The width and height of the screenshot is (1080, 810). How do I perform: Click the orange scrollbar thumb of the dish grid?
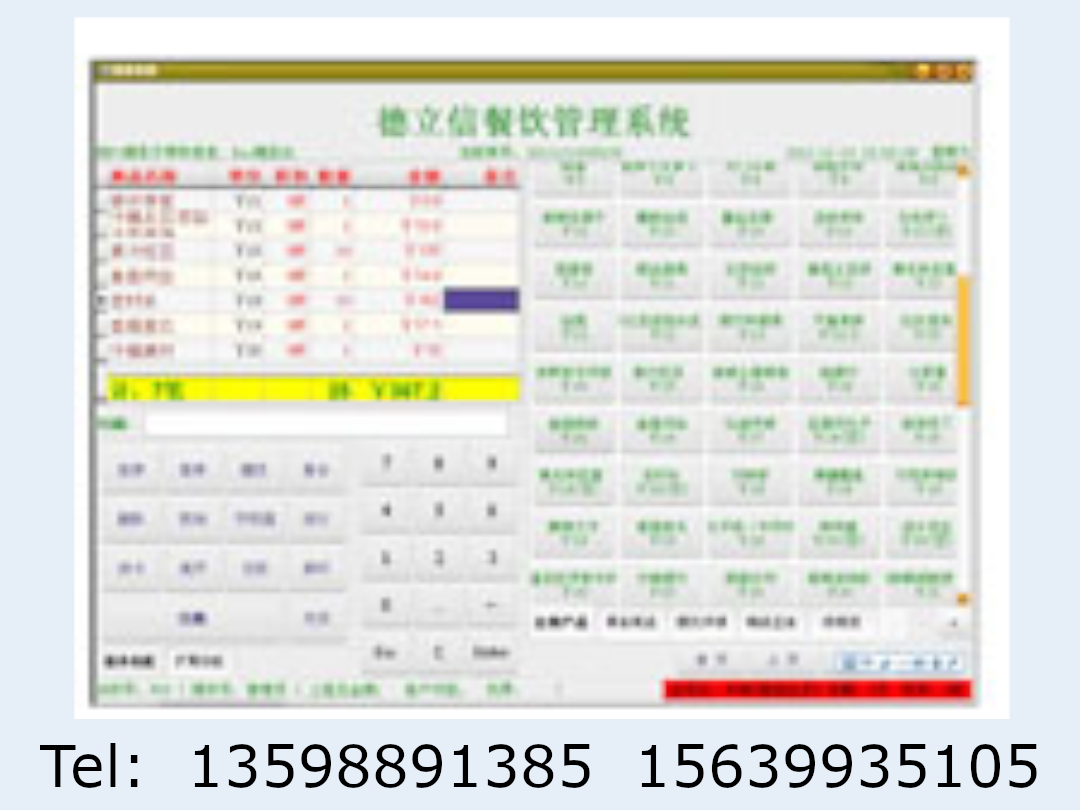point(964,340)
